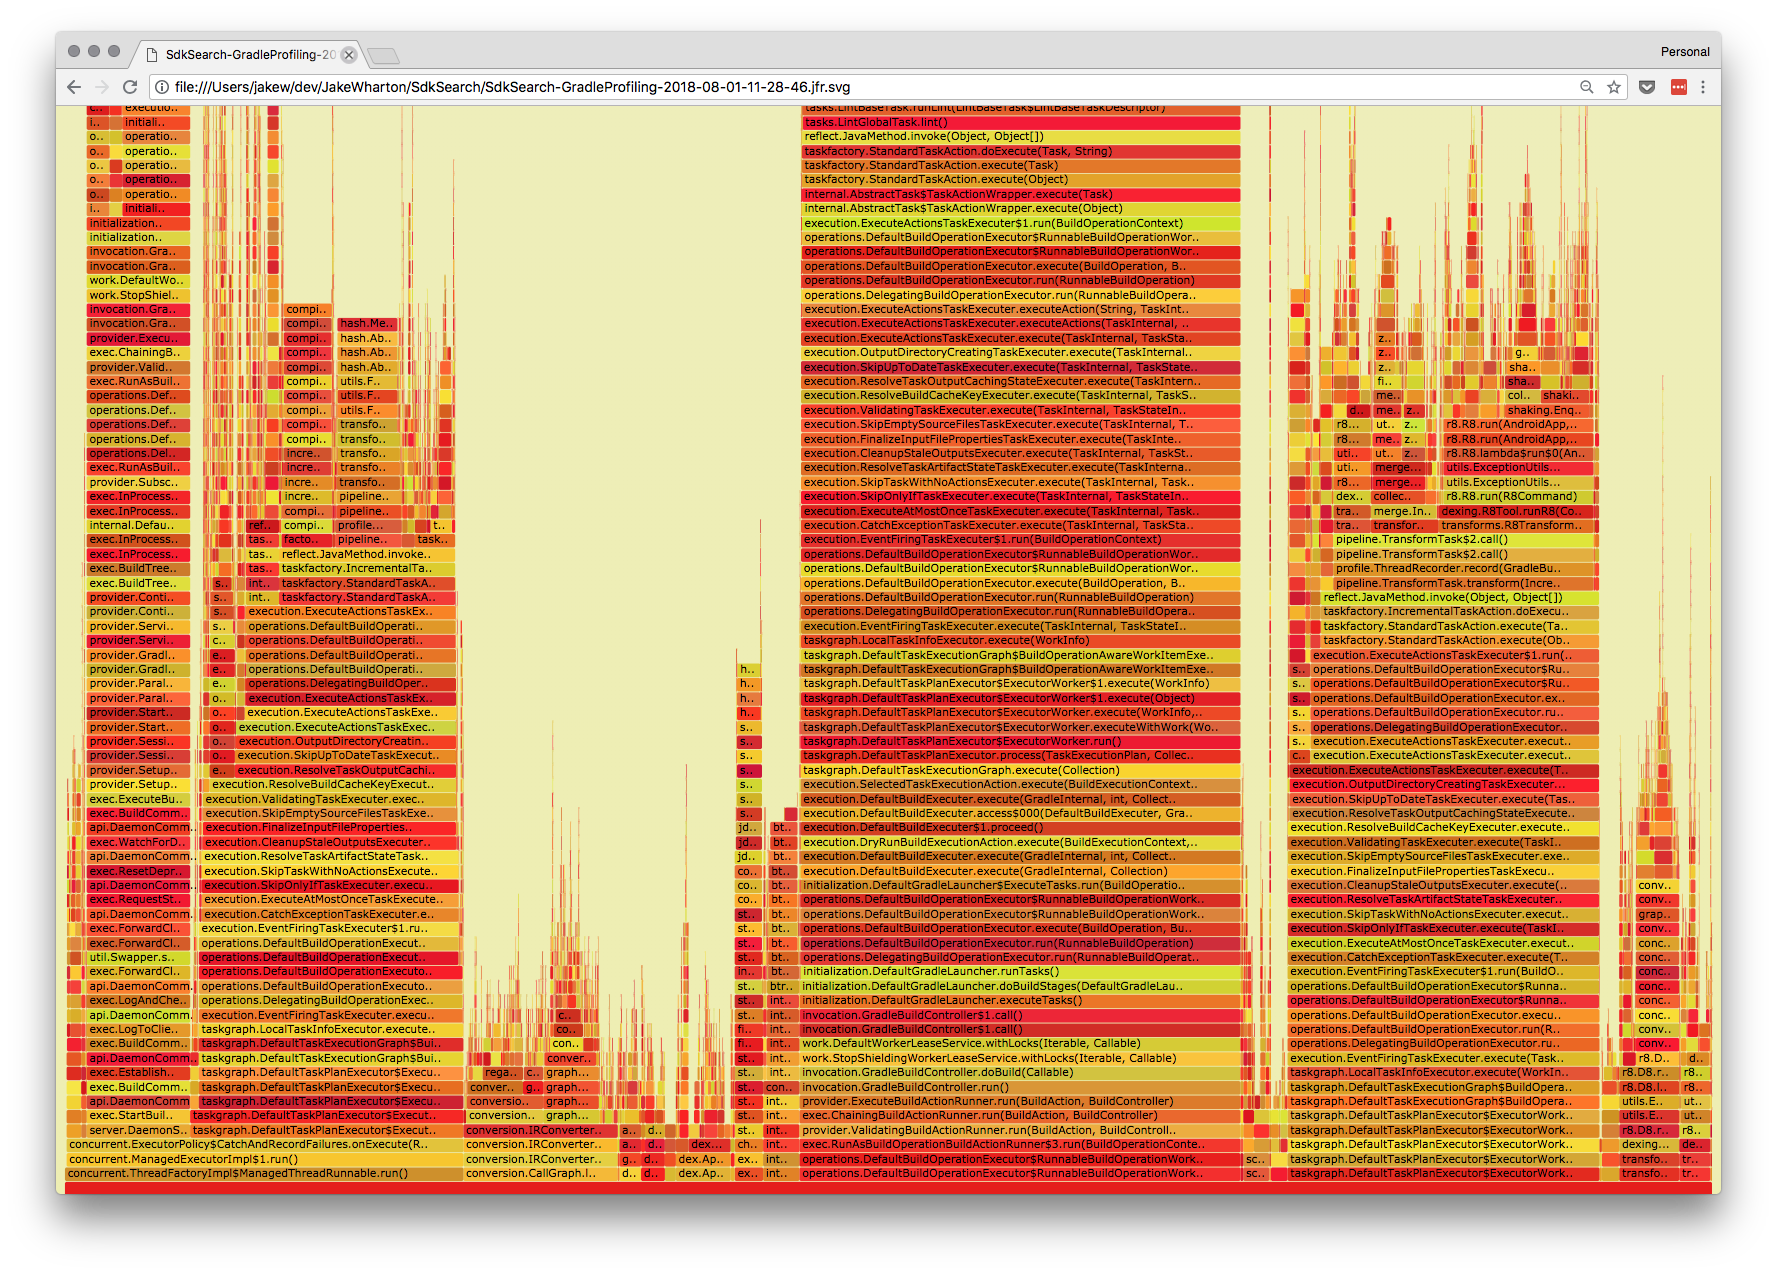
Task: Click the Pocket extension icon
Action: [1647, 87]
